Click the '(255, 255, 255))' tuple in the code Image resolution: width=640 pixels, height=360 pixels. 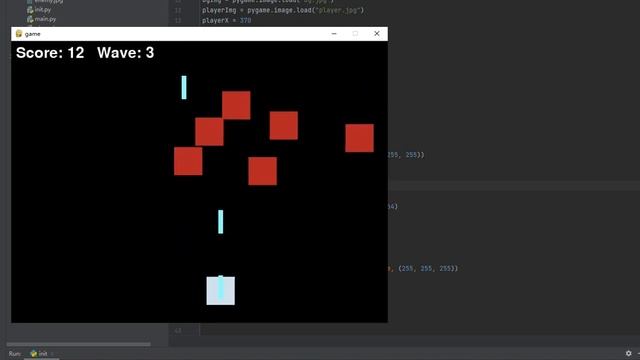pyautogui.click(x=428, y=269)
